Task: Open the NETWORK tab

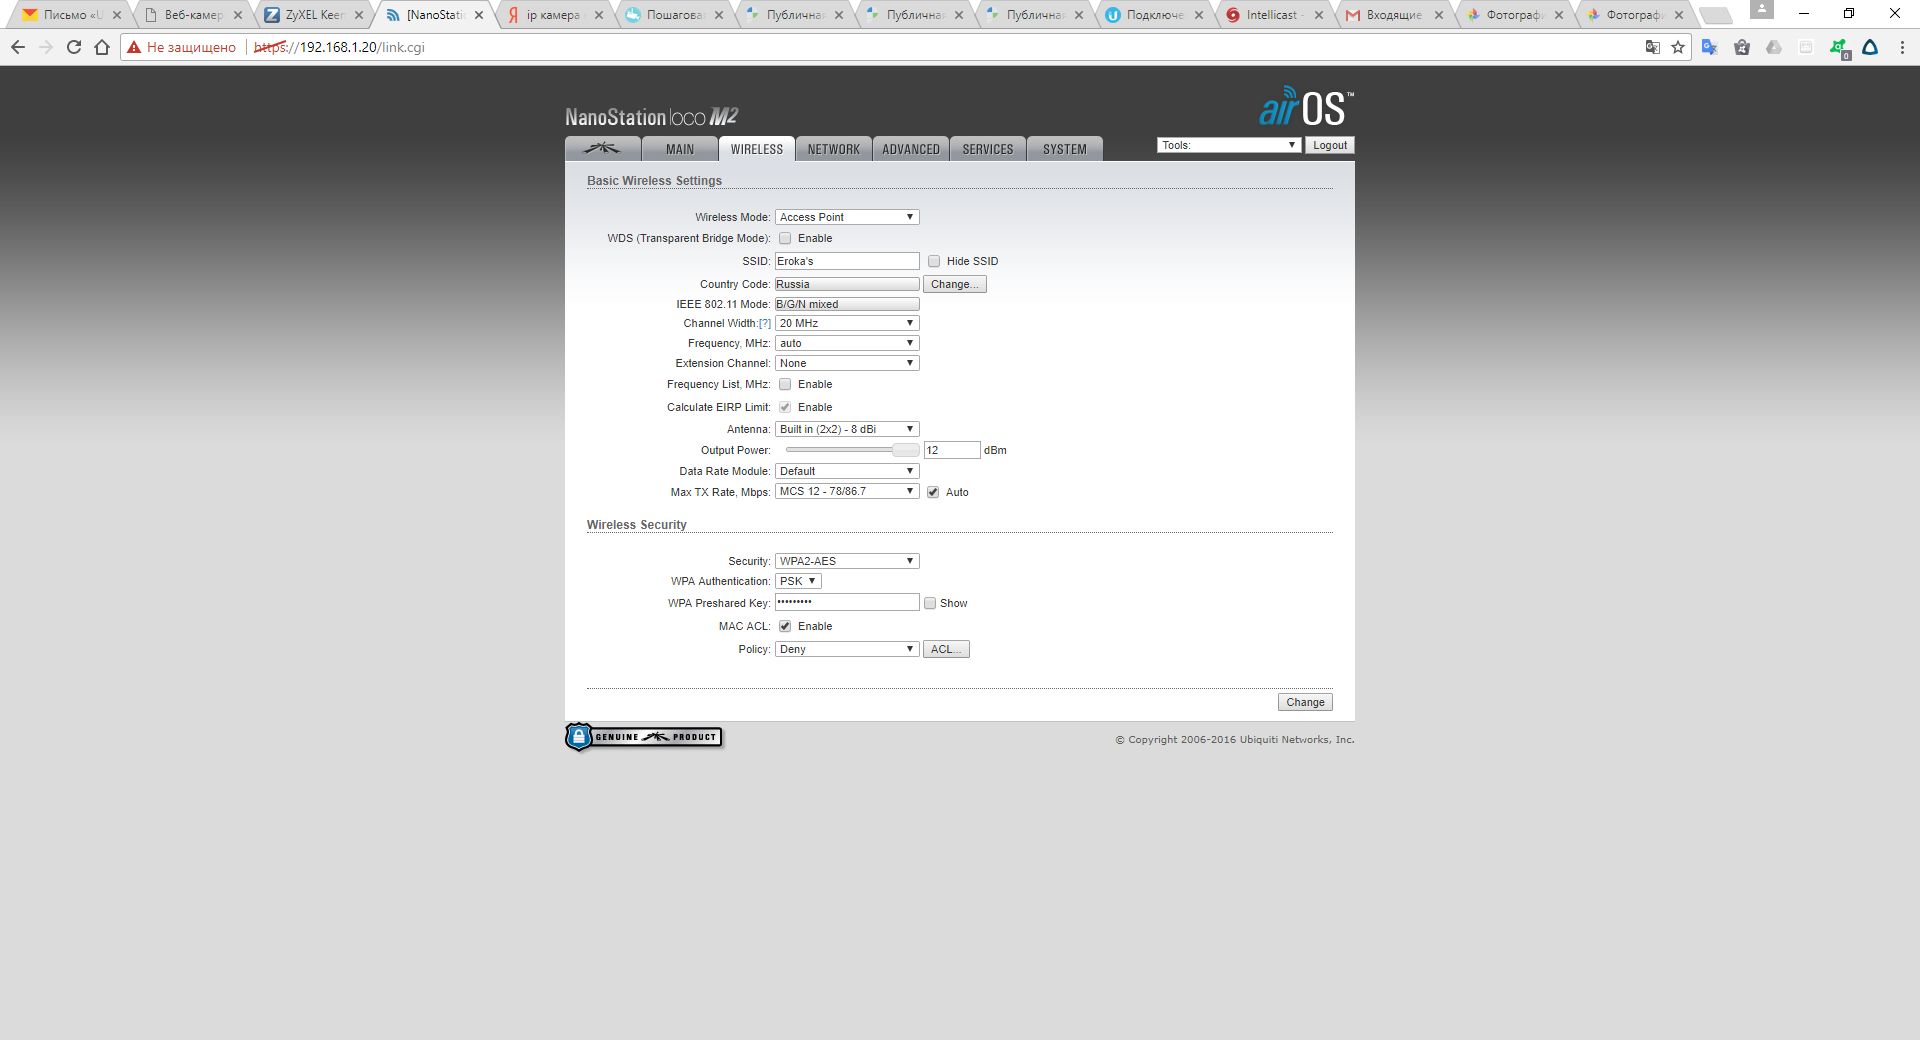Action: (834, 149)
